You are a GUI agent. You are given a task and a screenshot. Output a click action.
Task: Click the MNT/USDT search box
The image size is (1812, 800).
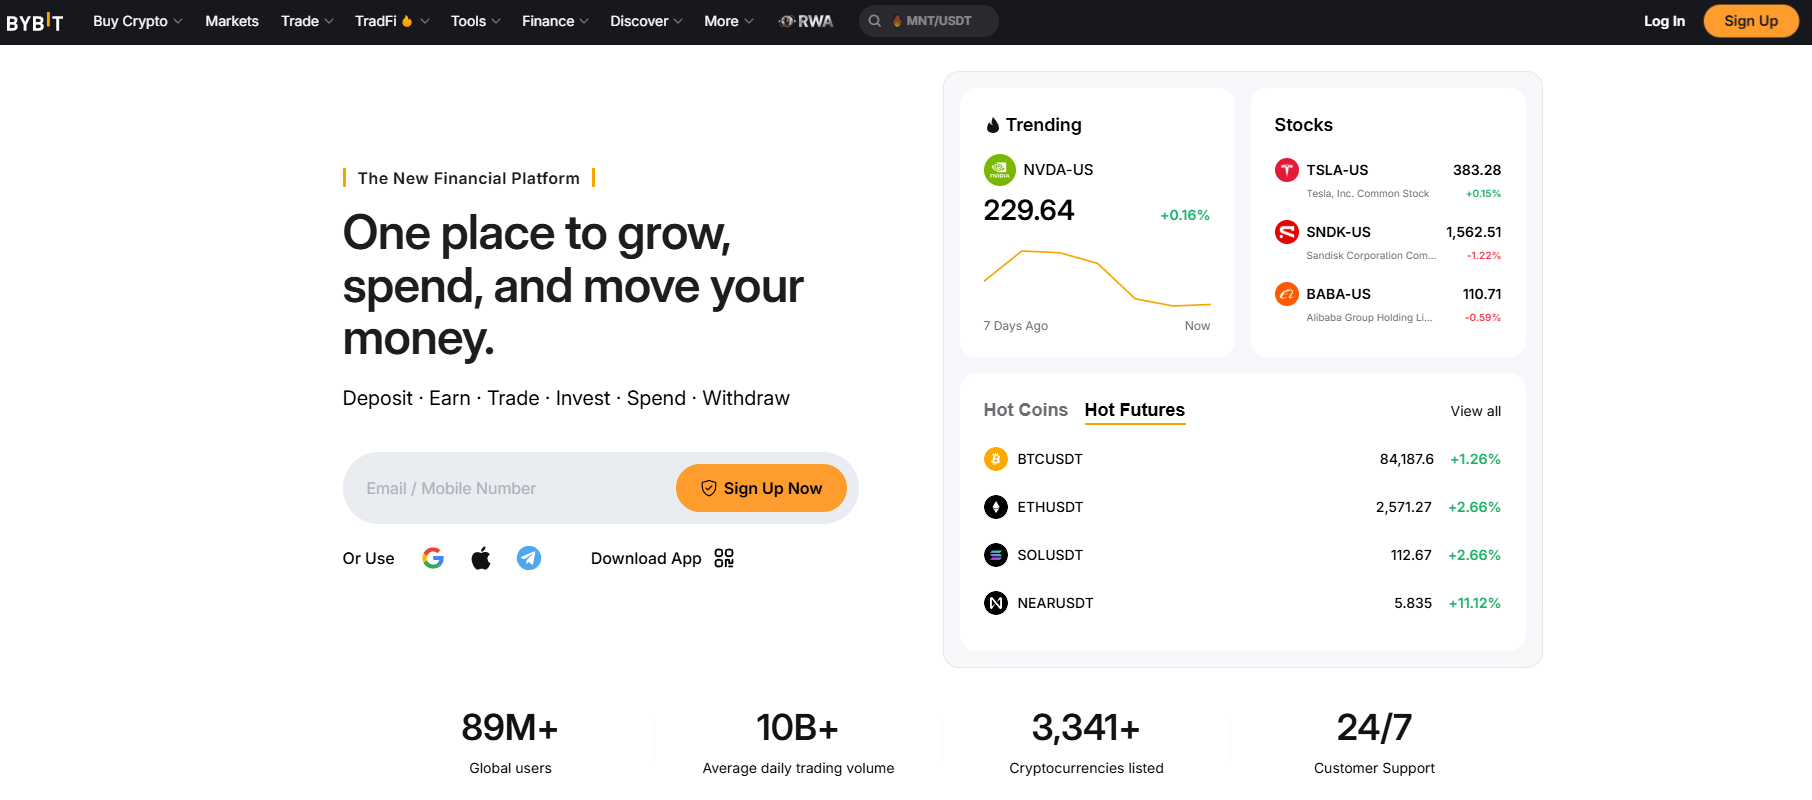(929, 21)
